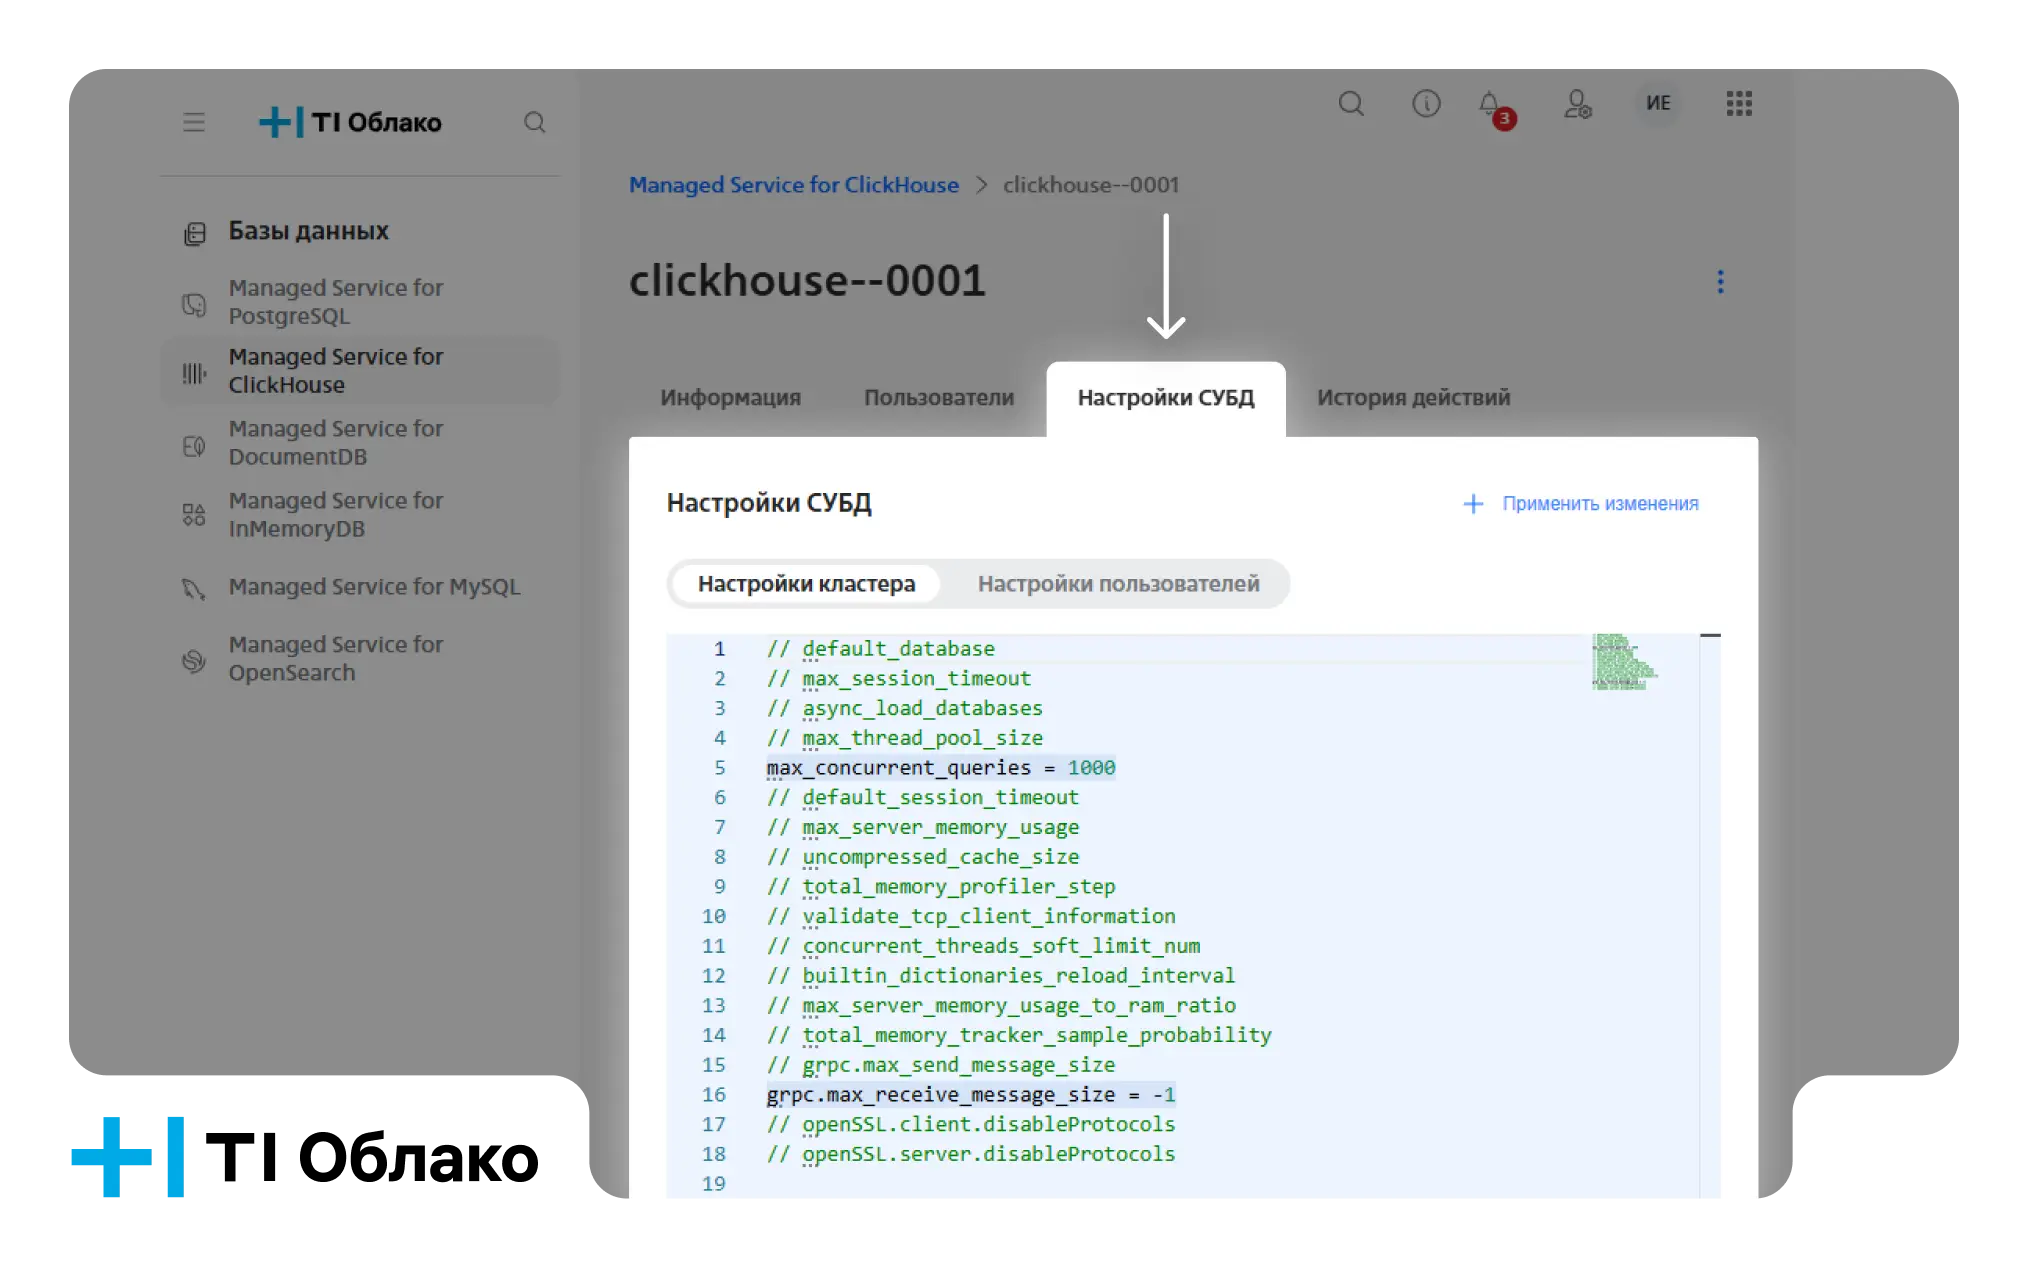Image resolution: width=2028 pixels, height=1268 pixels.
Task: Click the Настройки СУБД panel heading
Action: [769, 503]
